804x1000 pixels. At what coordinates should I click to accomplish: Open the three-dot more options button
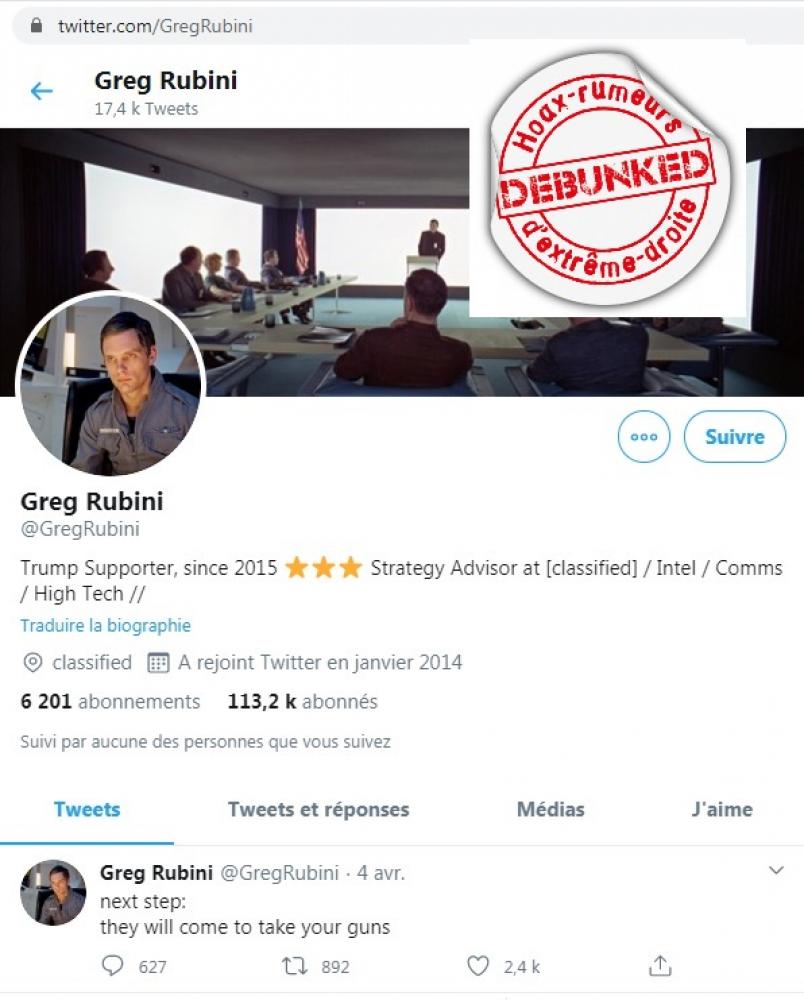(644, 437)
